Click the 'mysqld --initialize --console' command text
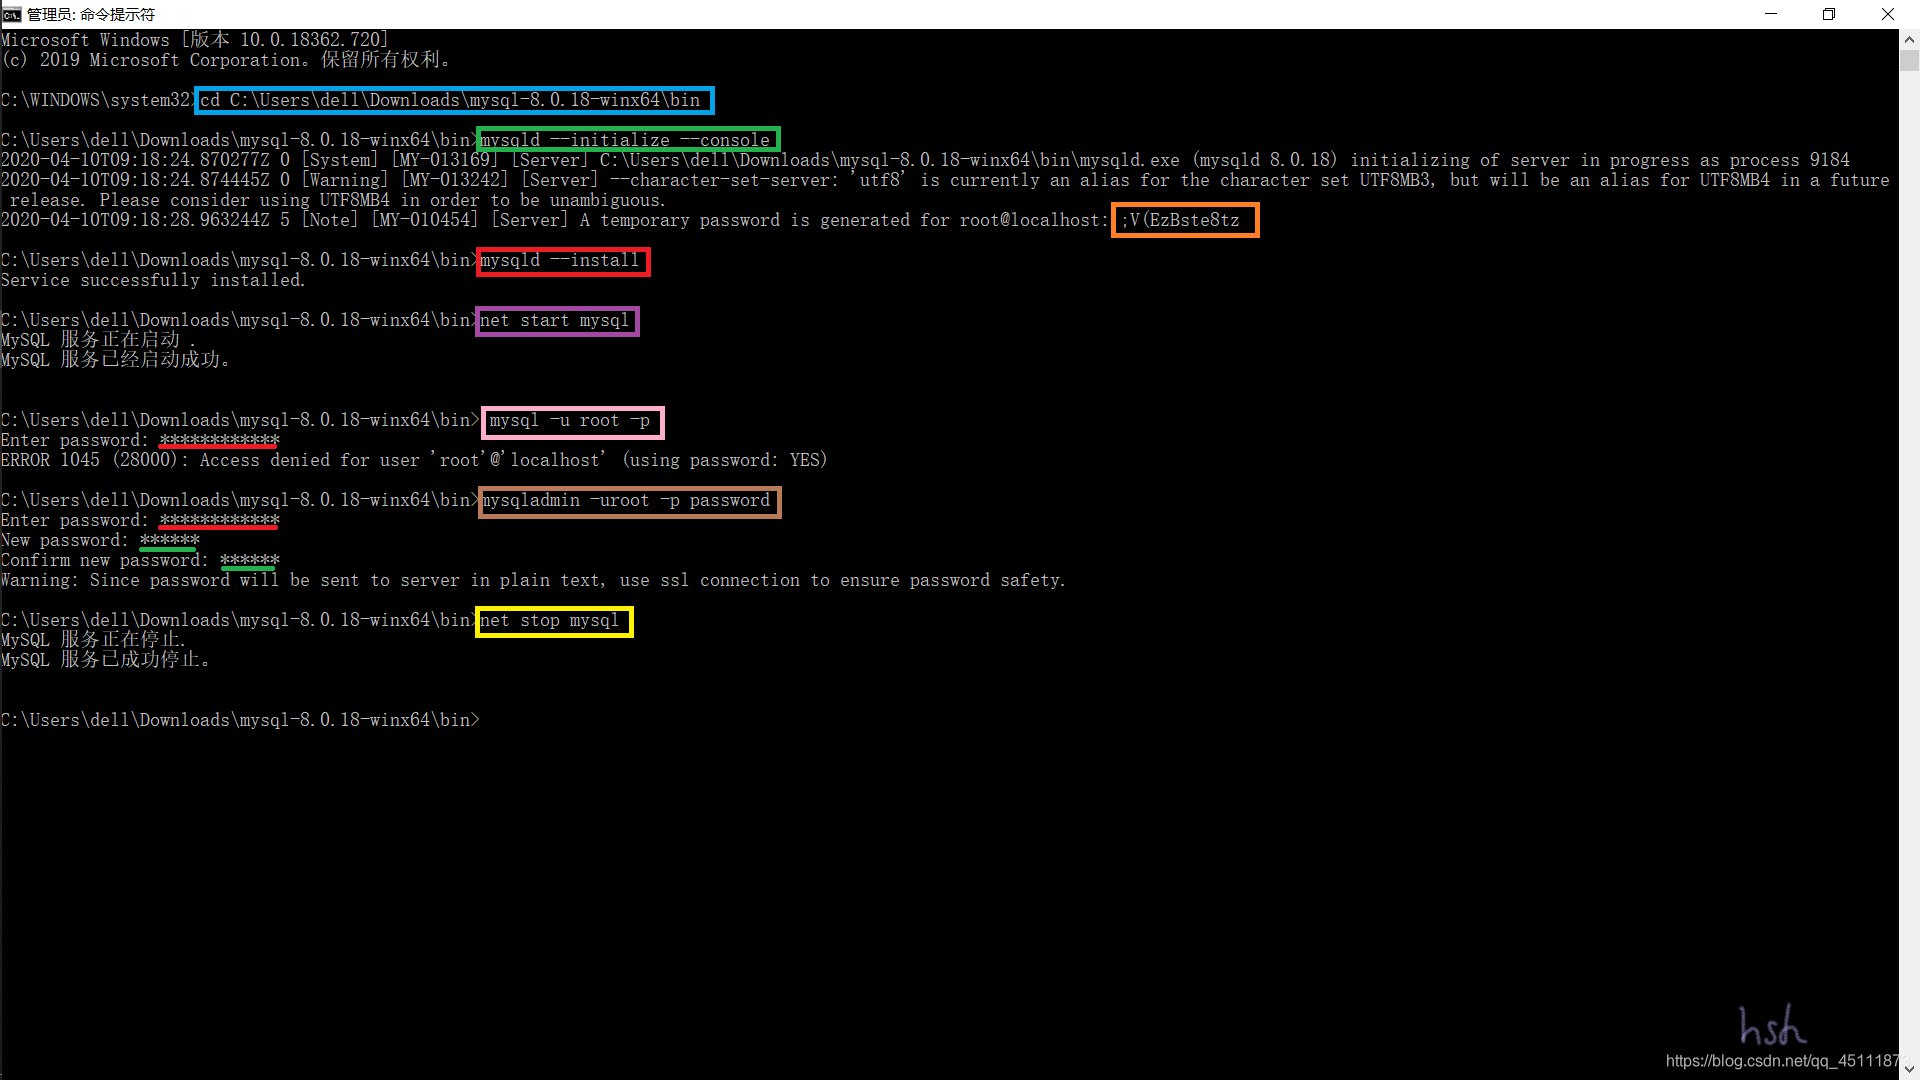This screenshot has width=1920, height=1080. coord(625,140)
